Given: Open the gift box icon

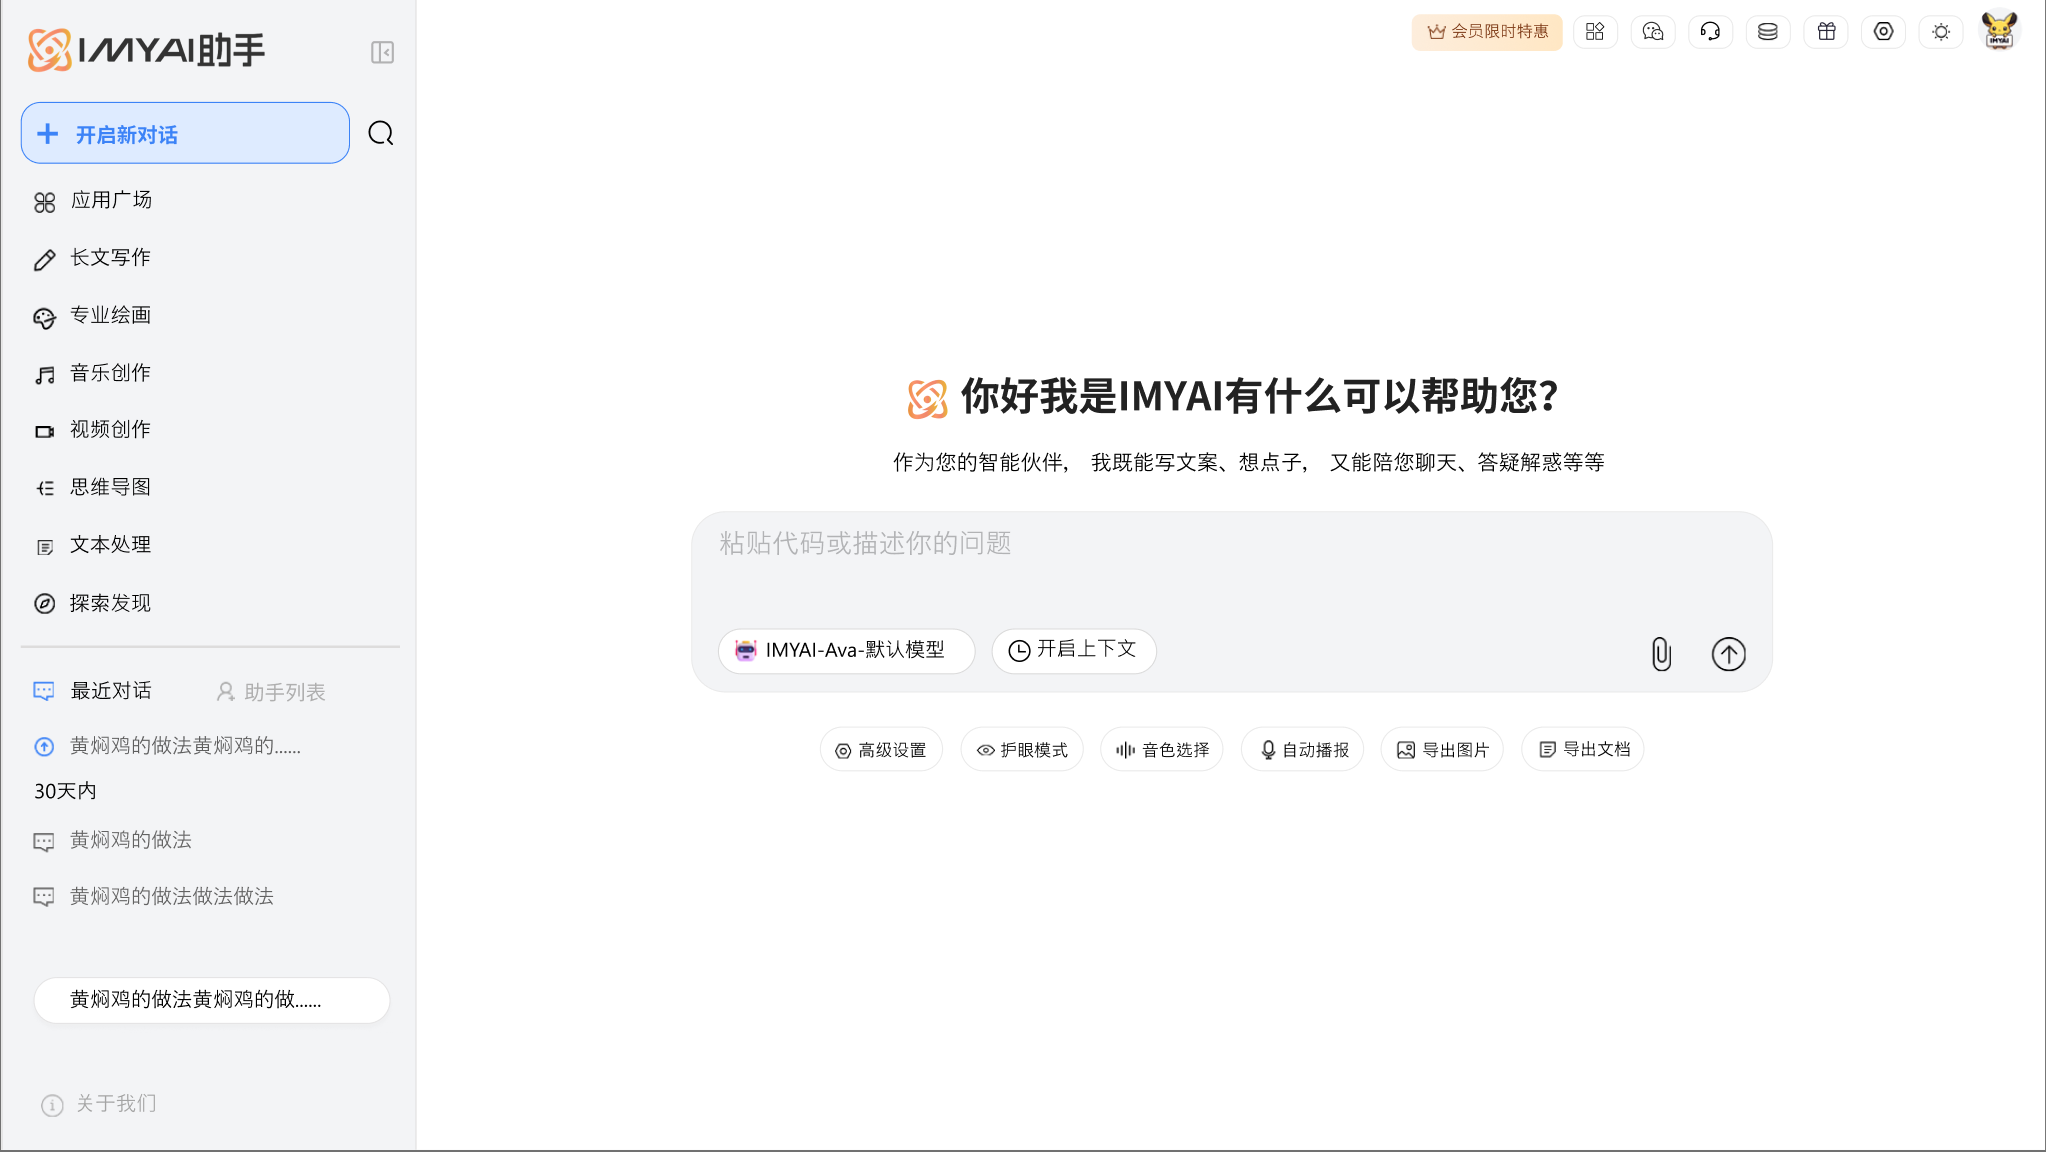Looking at the screenshot, I should click(x=1826, y=32).
